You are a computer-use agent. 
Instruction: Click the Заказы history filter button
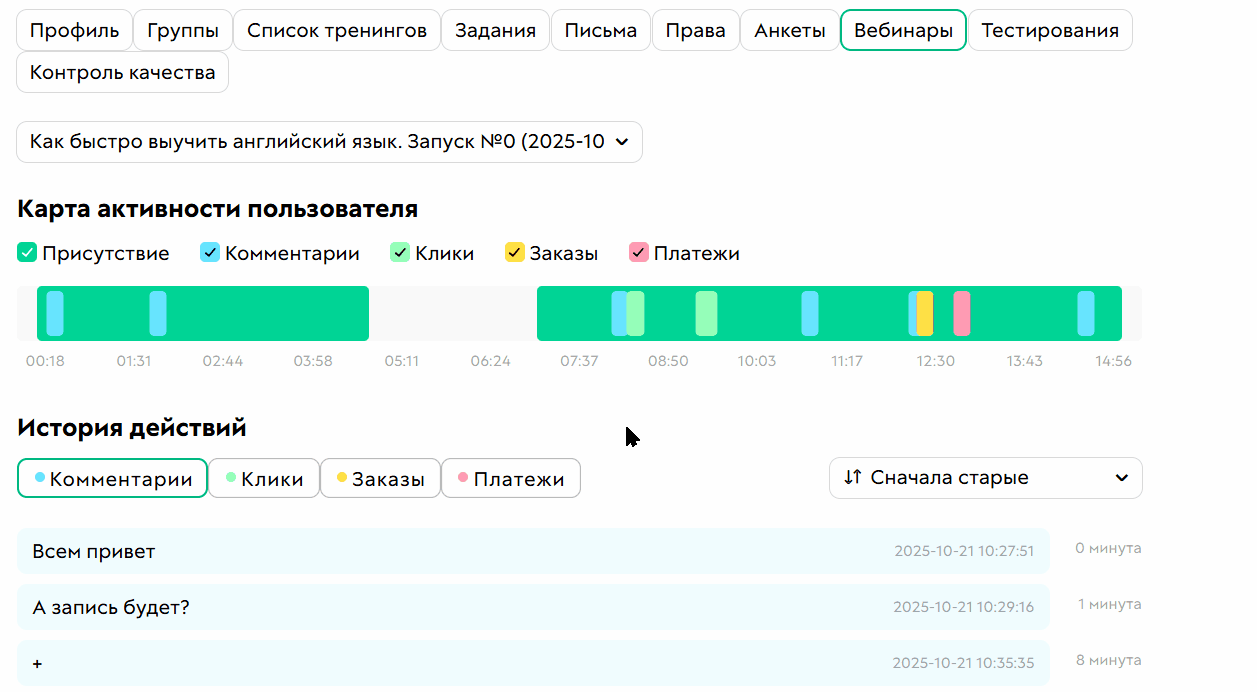(x=381, y=478)
